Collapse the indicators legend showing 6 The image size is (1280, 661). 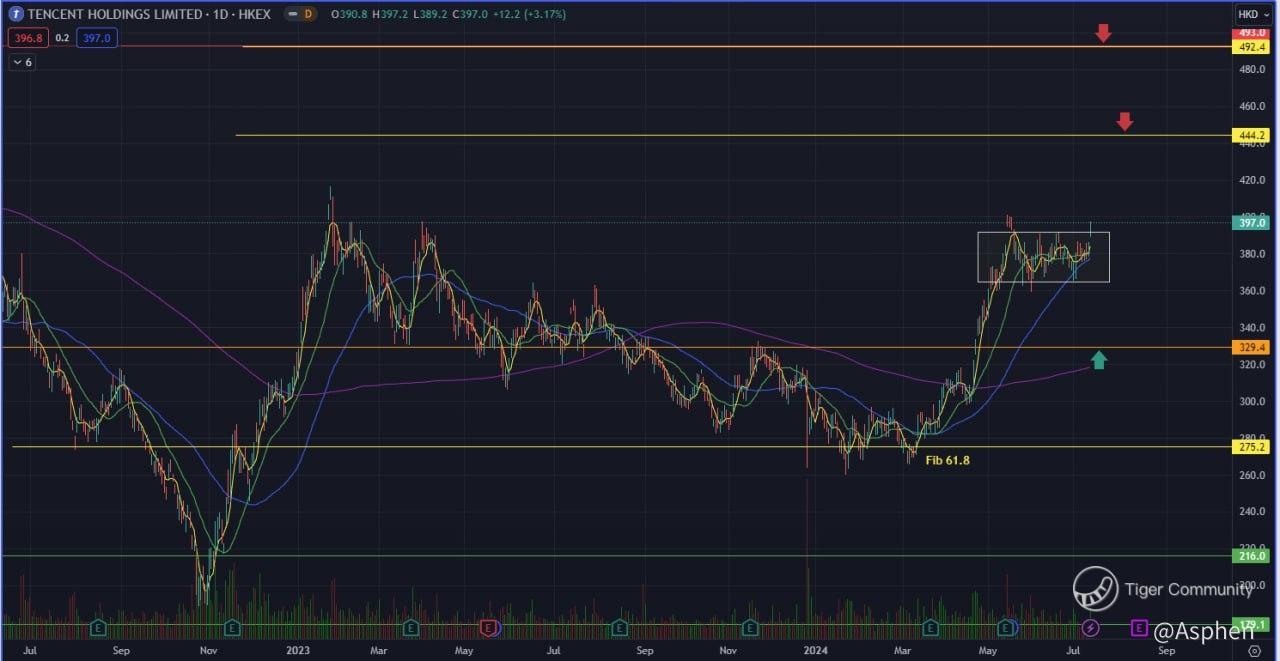[x=22, y=62]
